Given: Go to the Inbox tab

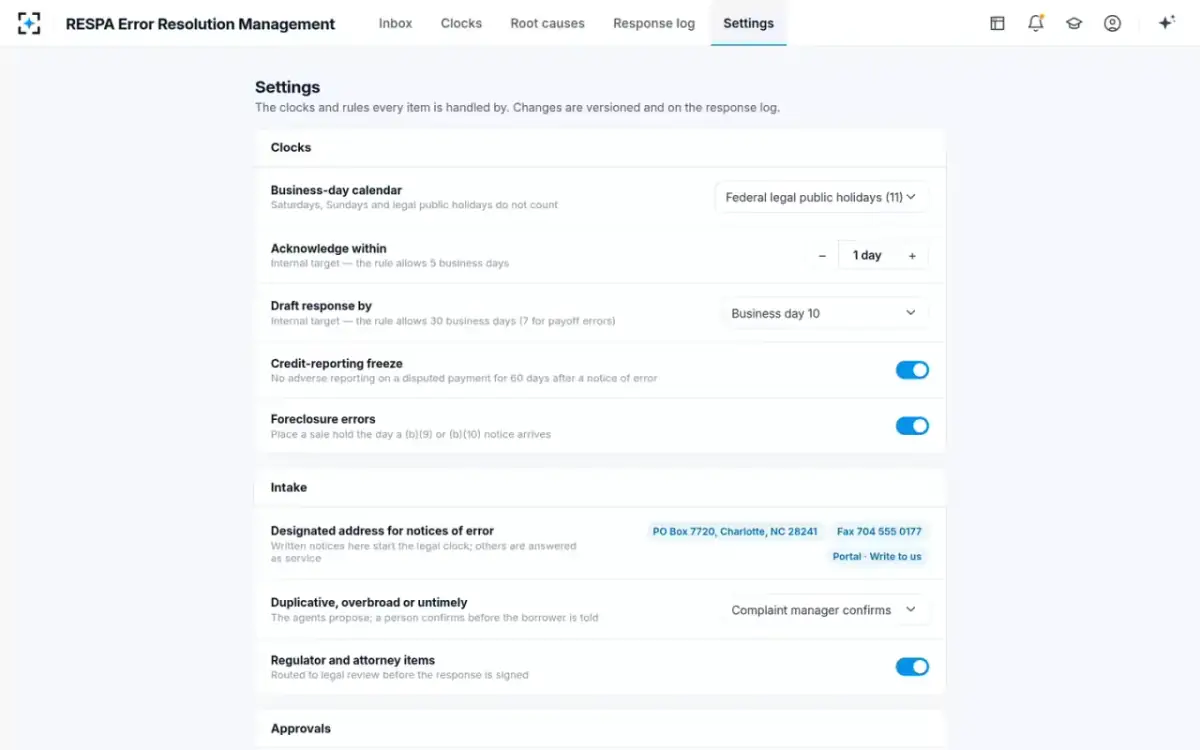Looking at the screenshot, I should [x=395, y=23].
